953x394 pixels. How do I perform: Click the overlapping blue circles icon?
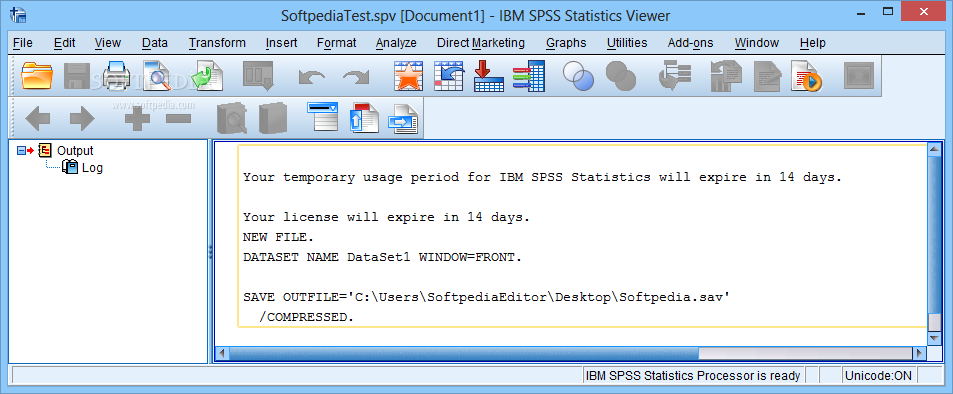[x=578, y=76]
